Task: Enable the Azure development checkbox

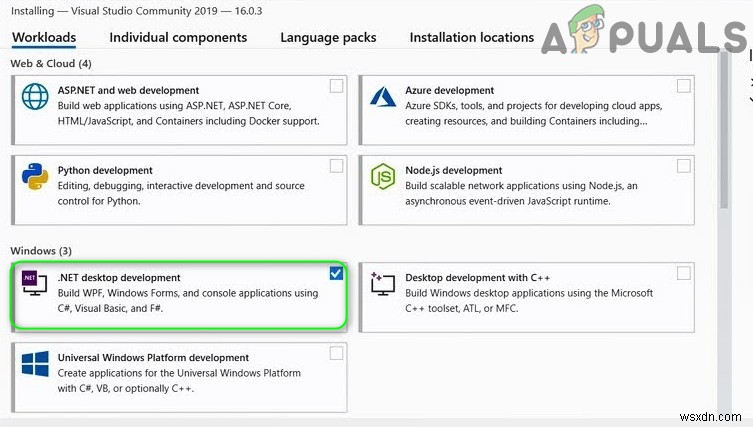Action: (683, 86)
